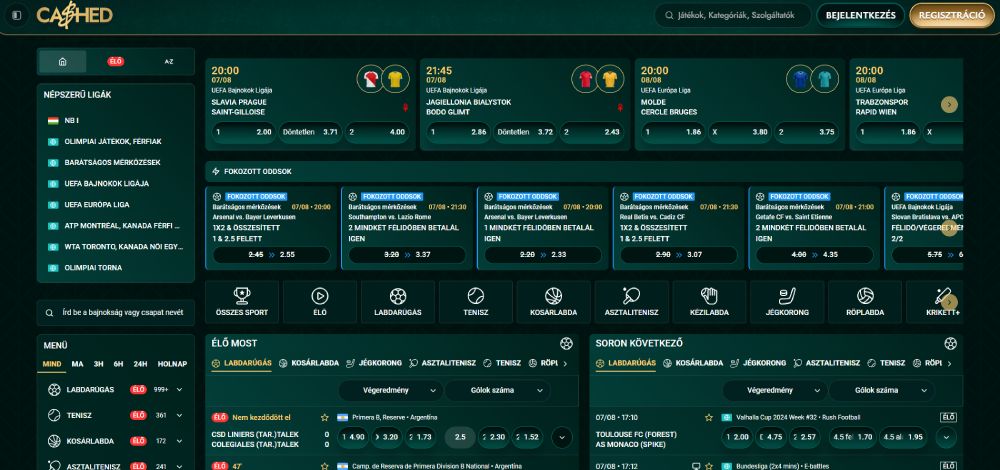Open the Összes Sport trophy tile
Image resolution: width=1000 pixels, height=470 pixels.
point(242,301)
